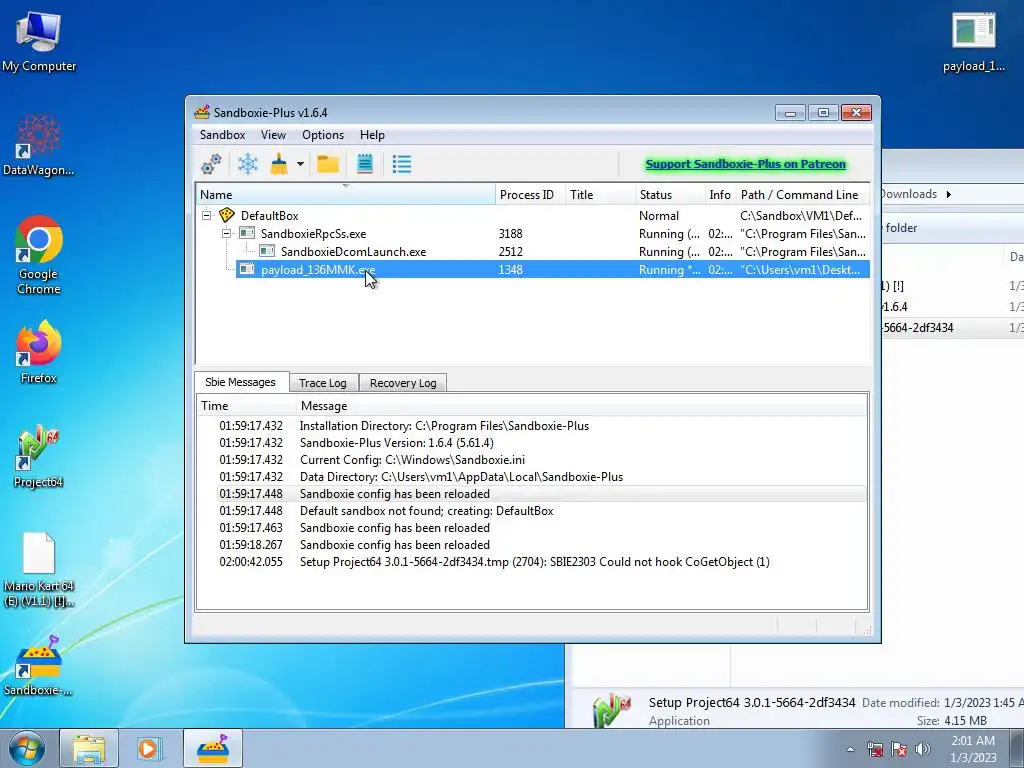The width and height of the screenshot is (1024, 768).
Task: Switch to the Recovery Log tab
Action: (x=403, y=383)
